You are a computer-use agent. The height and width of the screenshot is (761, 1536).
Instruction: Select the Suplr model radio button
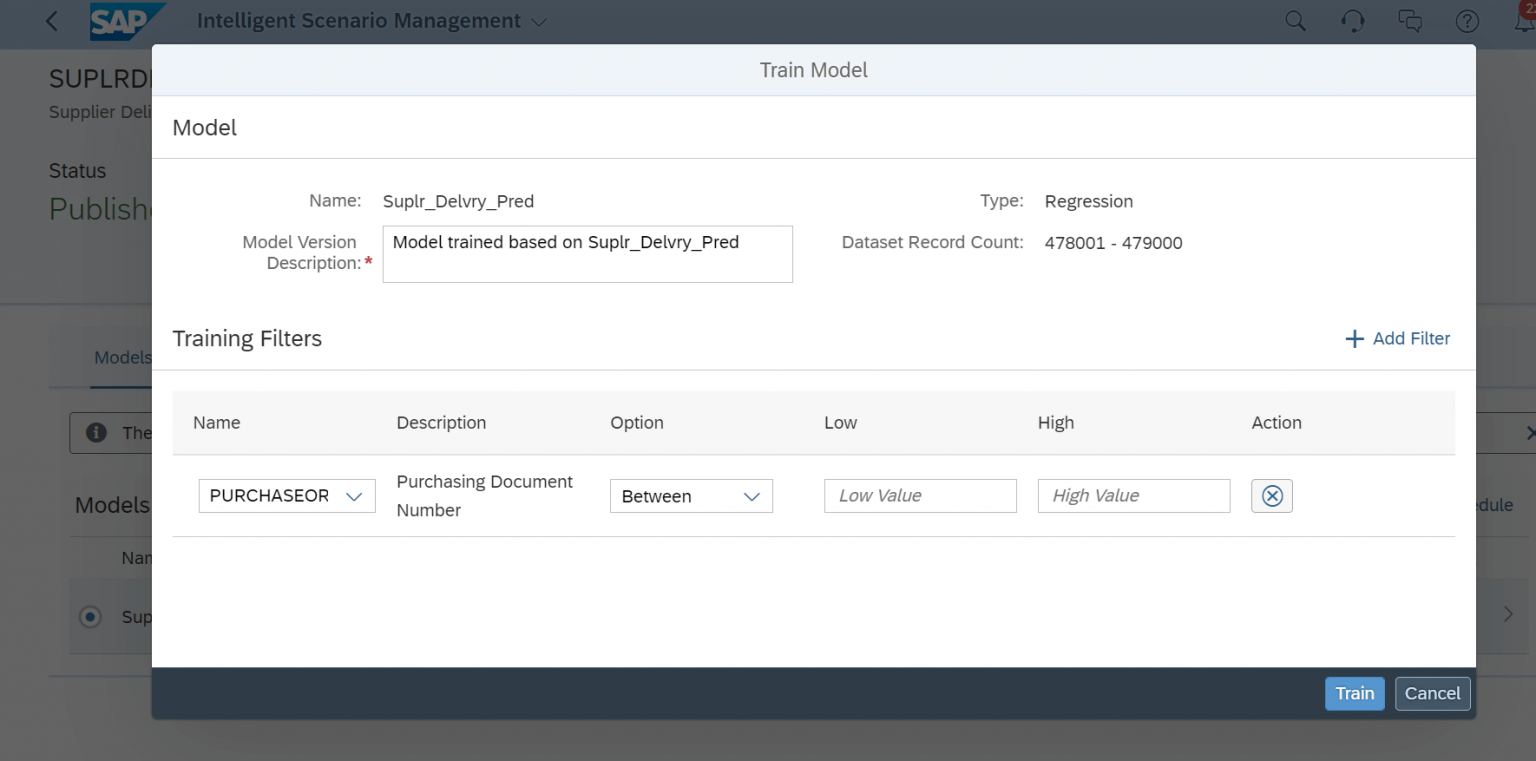pyautogui.click(x=90, y=617)
